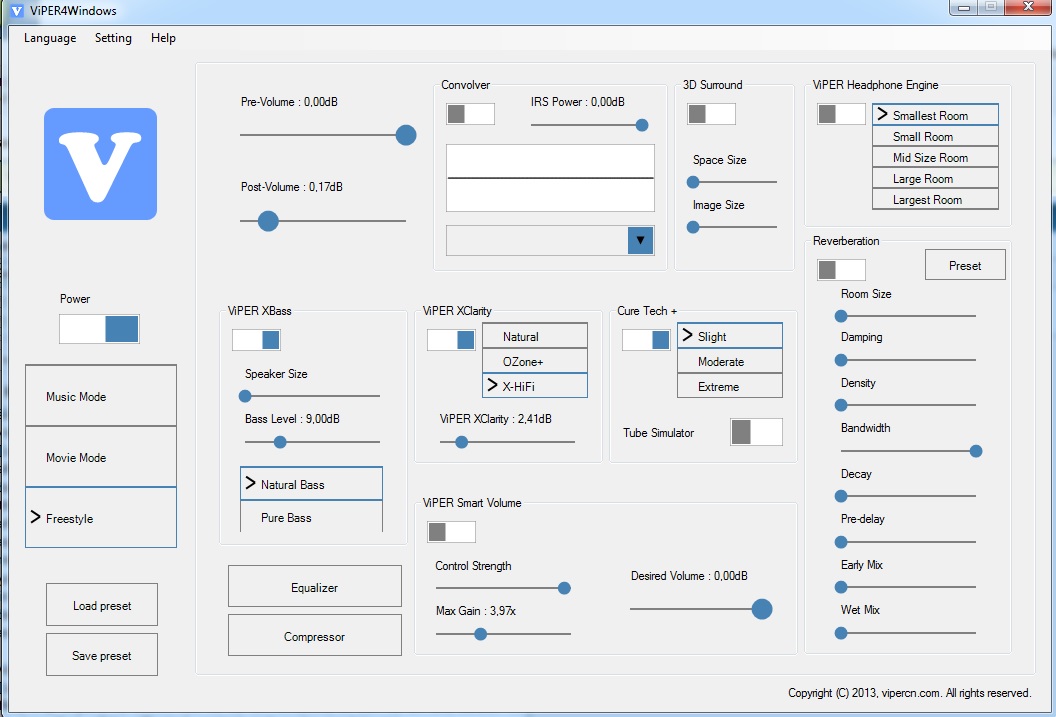This screenshot has width=1056, height=717.
Task: Choose Moderate Cure Tech level
Action: pos(730,361)
